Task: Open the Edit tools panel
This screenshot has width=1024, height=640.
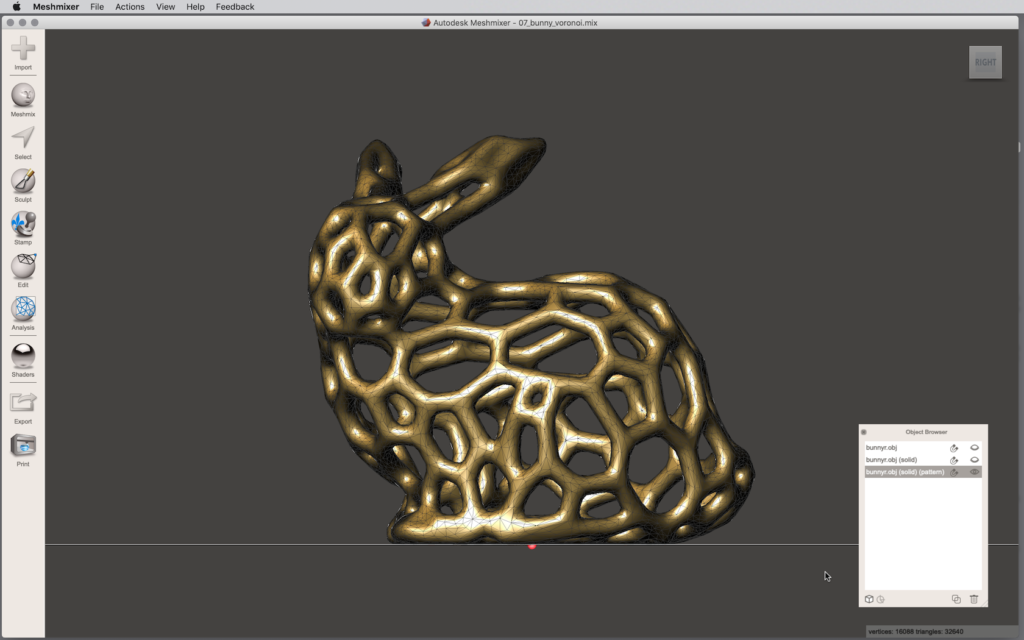Action: [23, 267]
